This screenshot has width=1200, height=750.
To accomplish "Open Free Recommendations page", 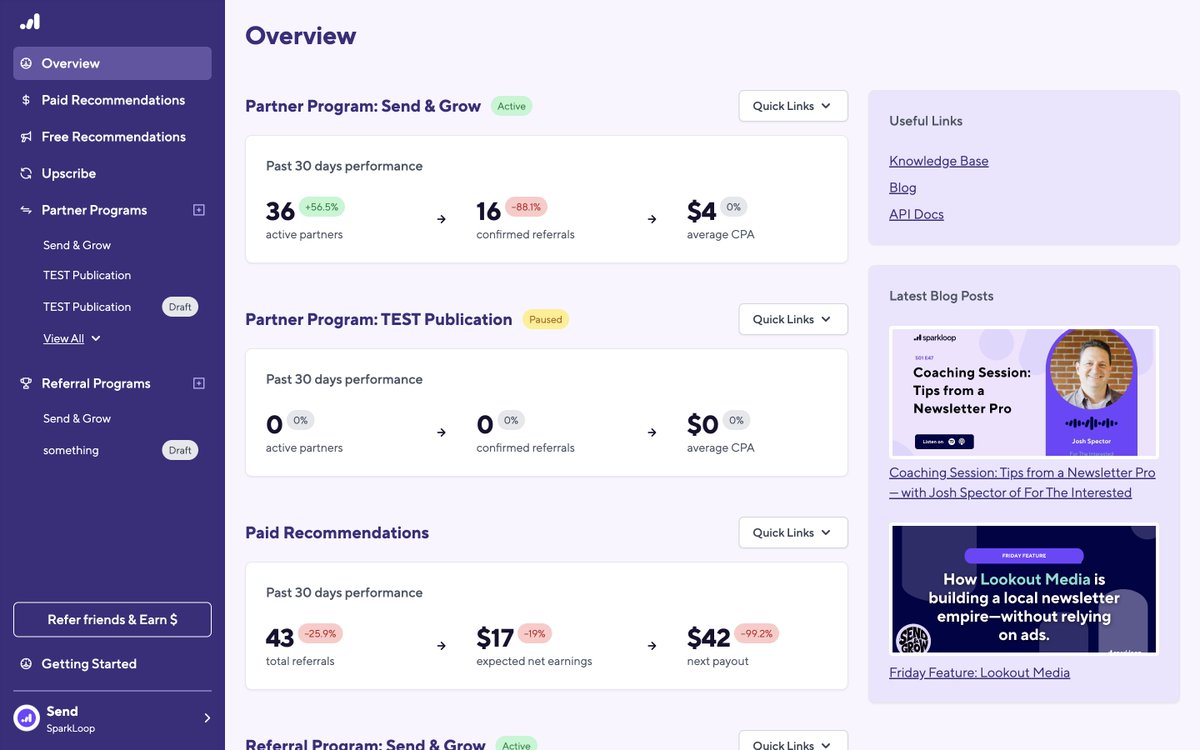I will tap(112, 137).
